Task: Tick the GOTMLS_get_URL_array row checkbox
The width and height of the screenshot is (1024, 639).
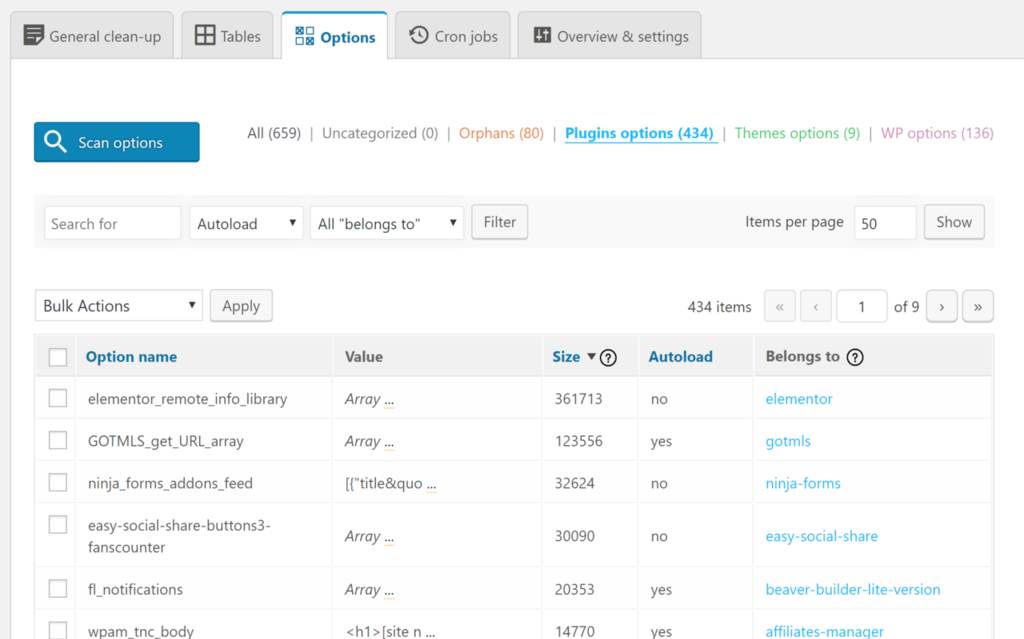Action: coord(58,440)
